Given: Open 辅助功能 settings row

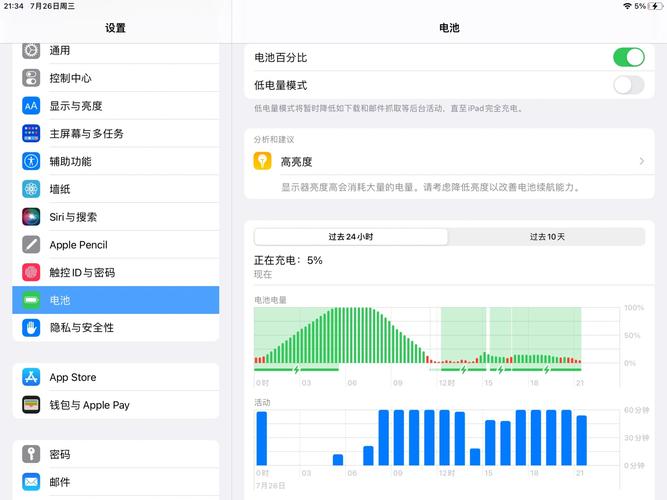Looking at the screenshot, I should click(x=116, y=161).
